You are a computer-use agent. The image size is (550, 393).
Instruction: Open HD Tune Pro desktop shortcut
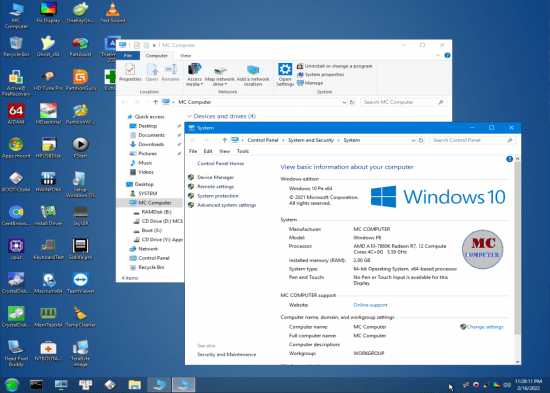(x=48, y=80)
